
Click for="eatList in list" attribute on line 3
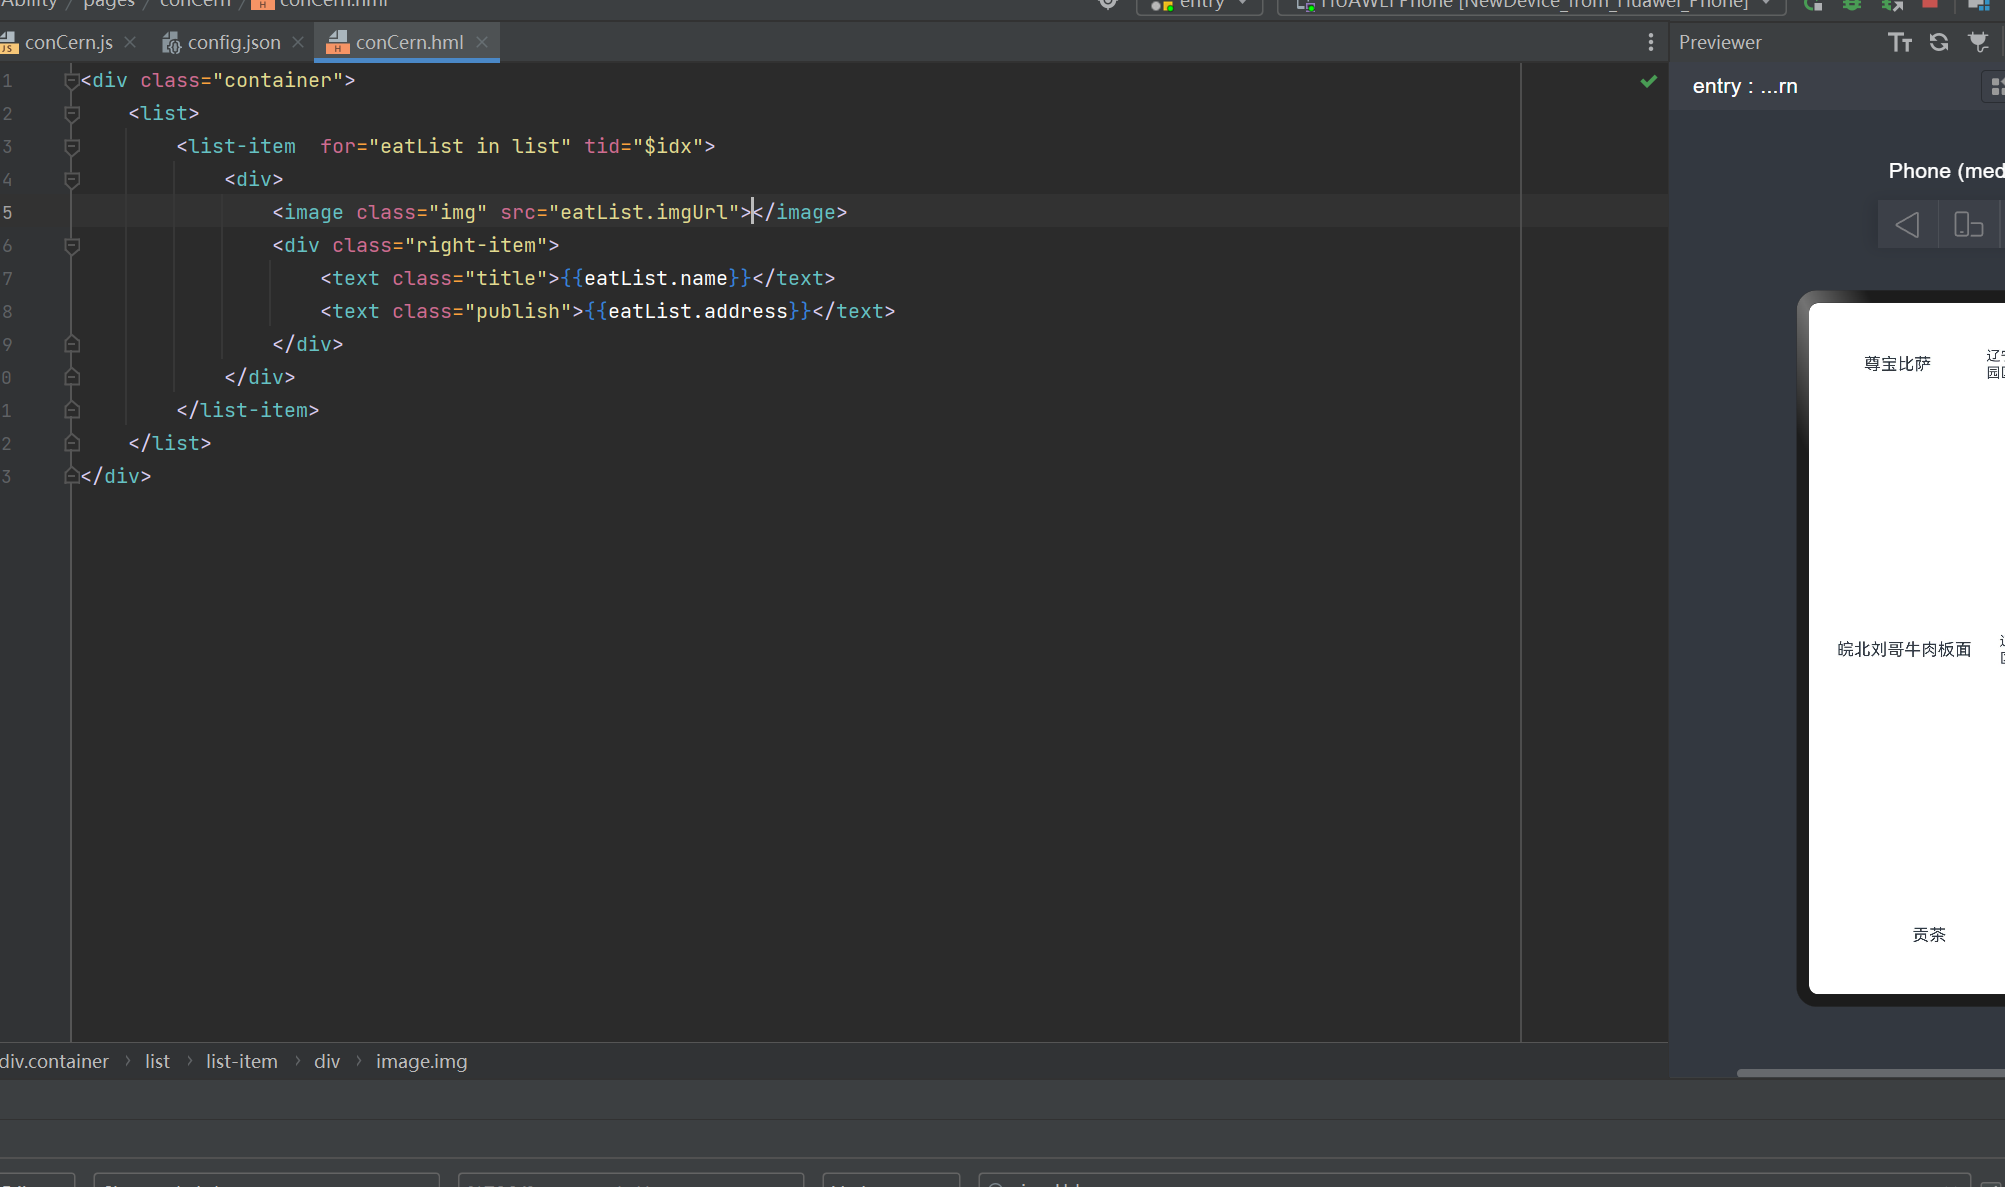446,146
